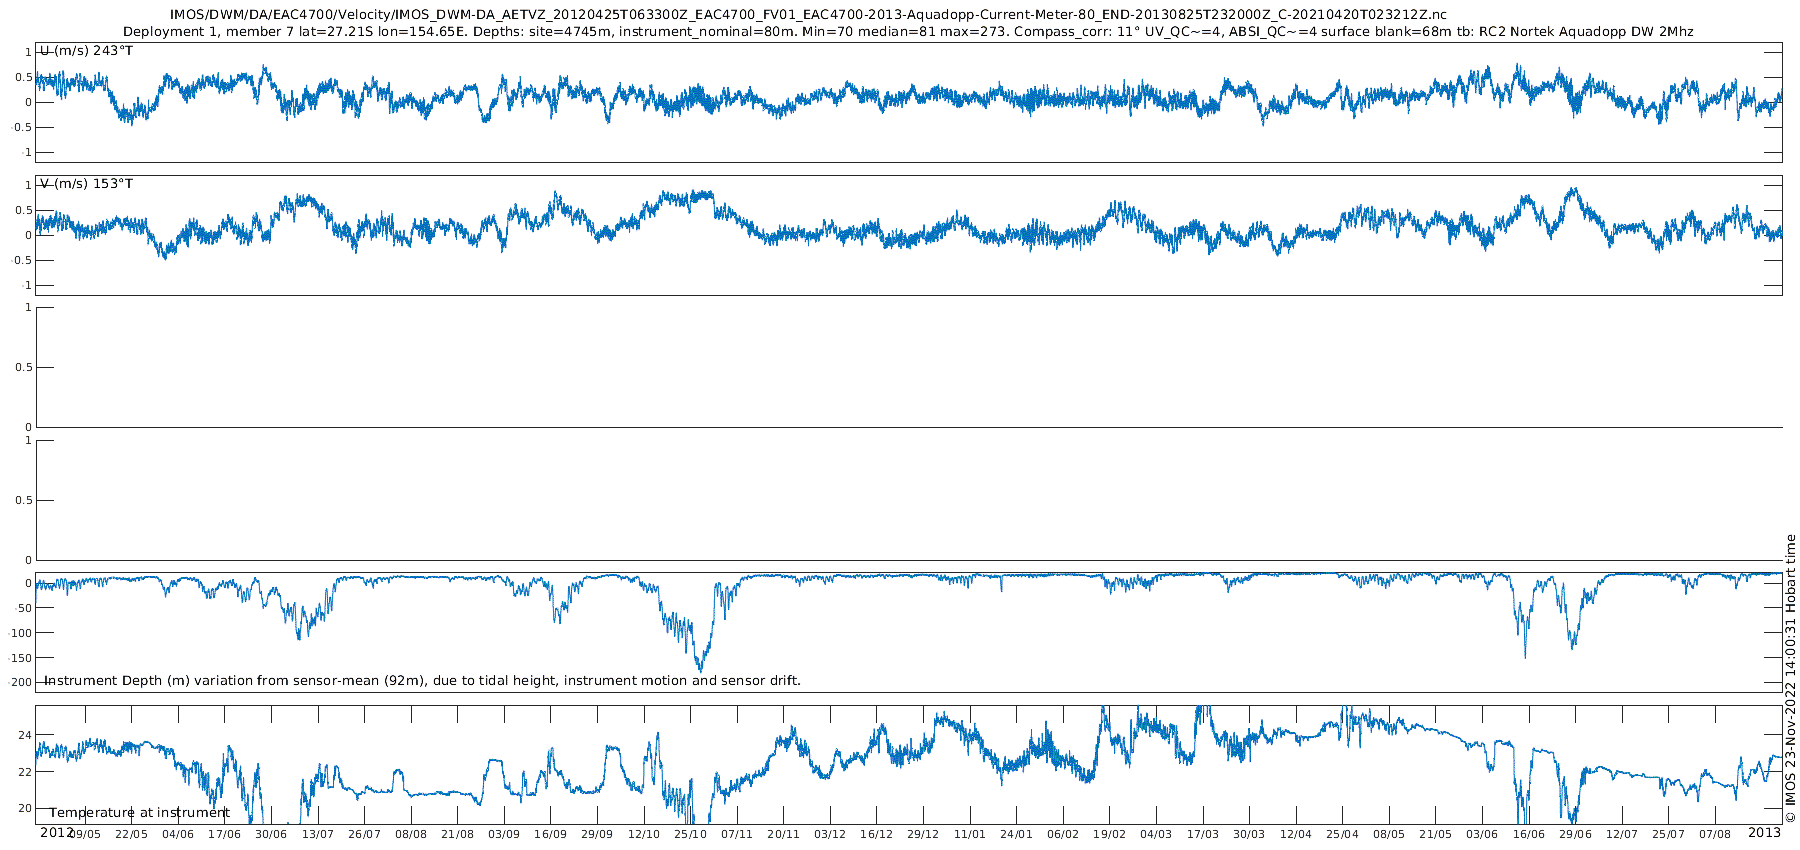Click the '30/06' date tick label
Screen dimensions: 1800x850
[x=271, y=834]
